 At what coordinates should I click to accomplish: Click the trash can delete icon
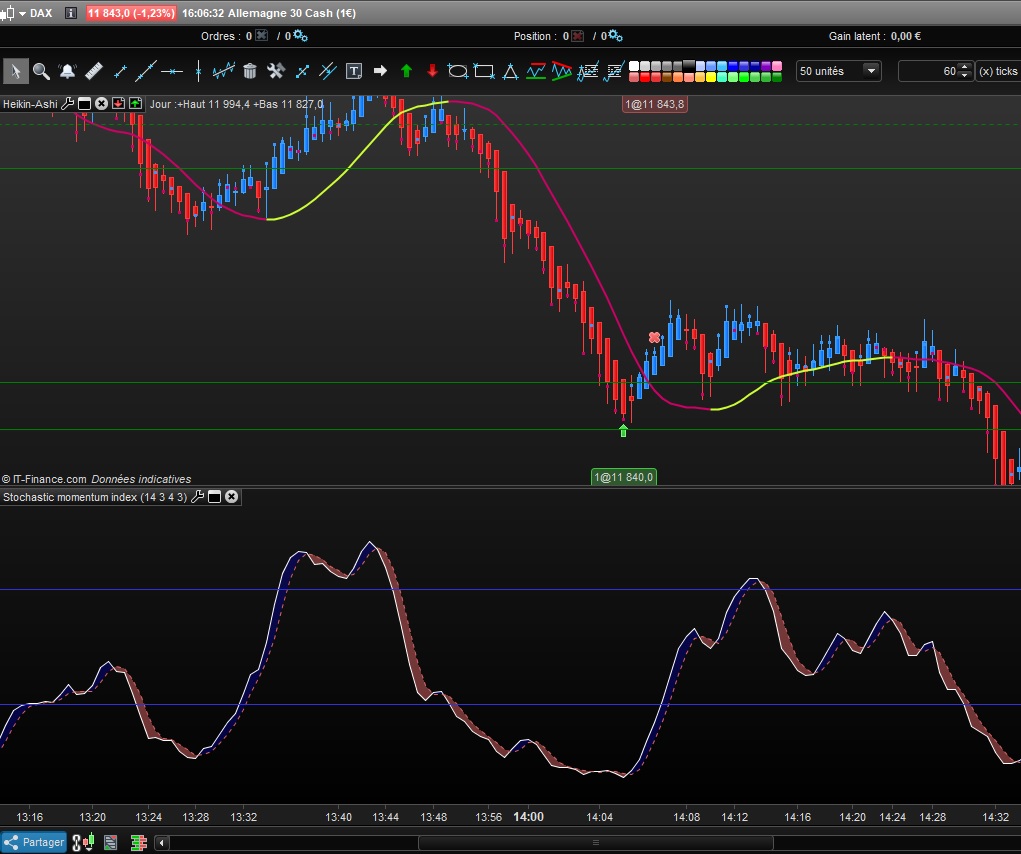(x=250, y=71)
